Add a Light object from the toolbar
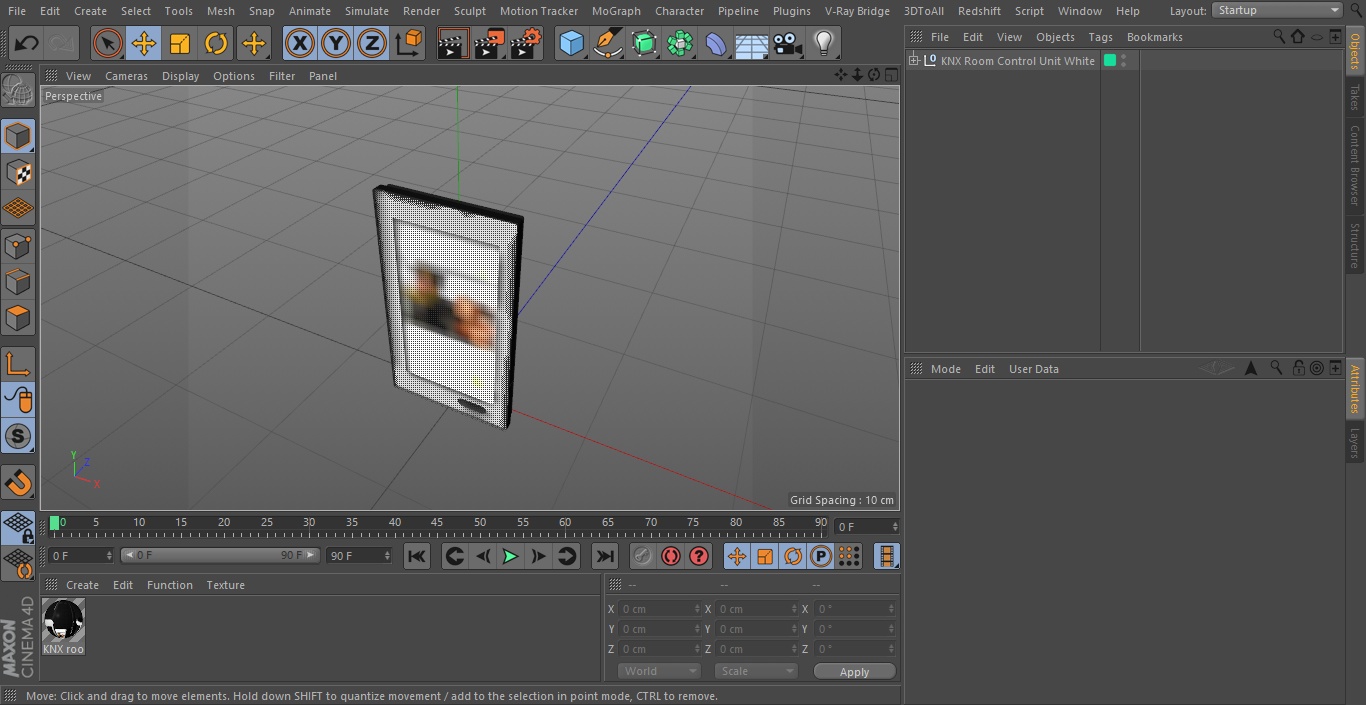The width and height of the screenshot is (1366, 705). pyautogui.click(x=823, y=43)
